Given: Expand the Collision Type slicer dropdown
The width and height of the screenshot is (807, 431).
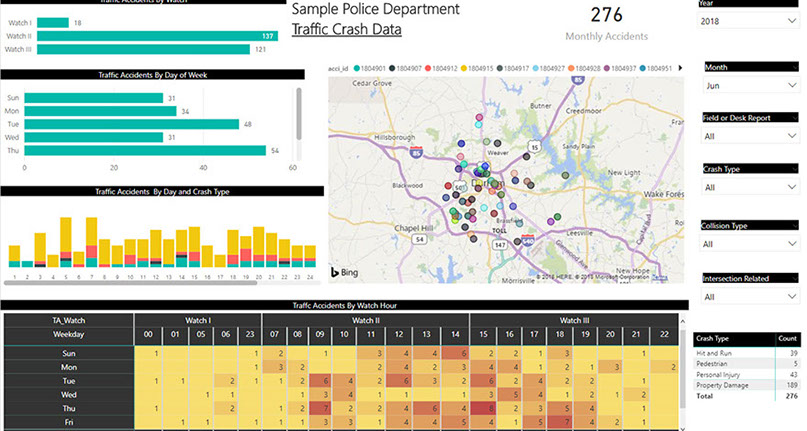Looking at the screenshot, I should pyautogui.click(x=744, y=242).
